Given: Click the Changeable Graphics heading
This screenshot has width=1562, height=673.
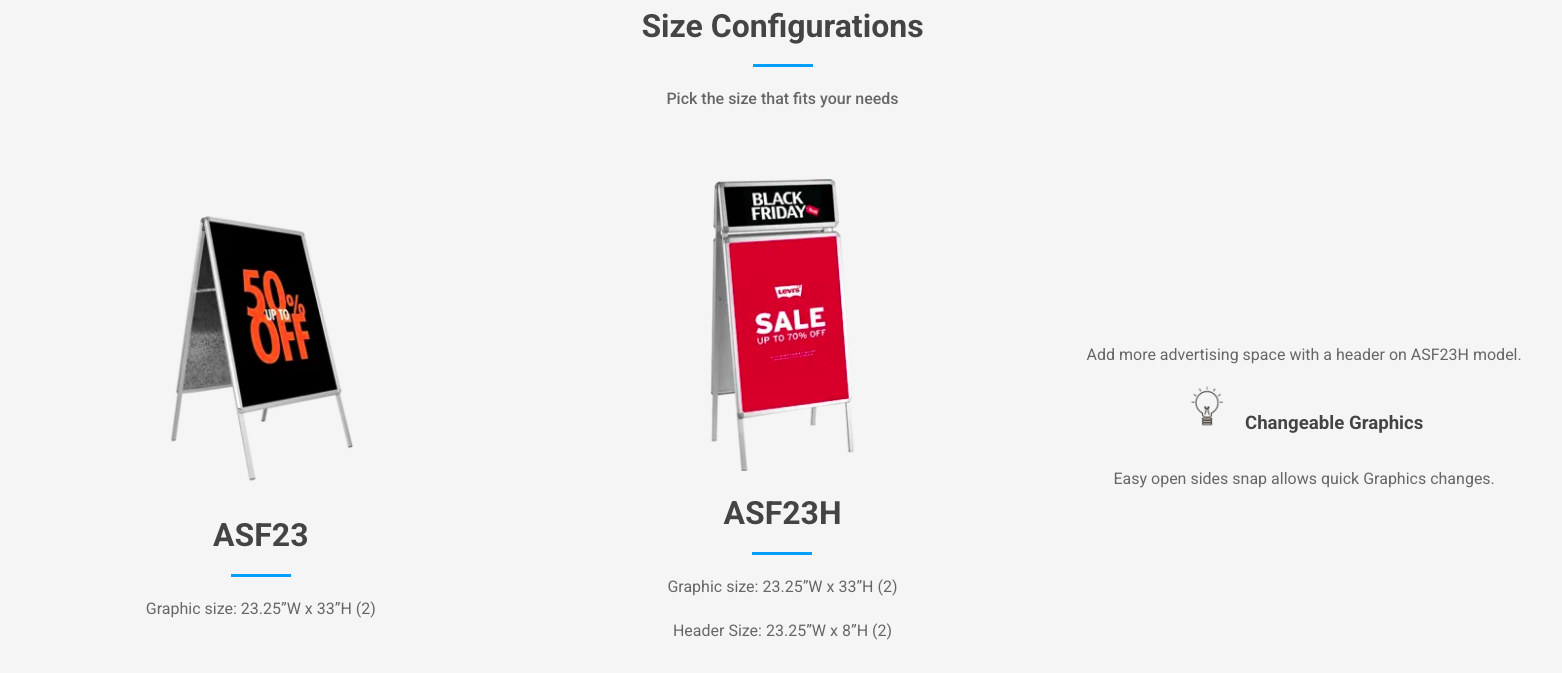Looking at the screenshot, I should (x=1333, y=423).
